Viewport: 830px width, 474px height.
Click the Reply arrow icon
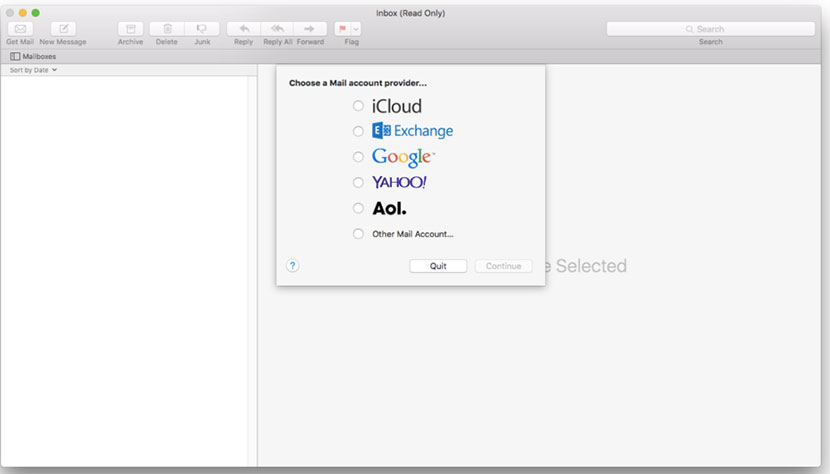pos(243,29)
